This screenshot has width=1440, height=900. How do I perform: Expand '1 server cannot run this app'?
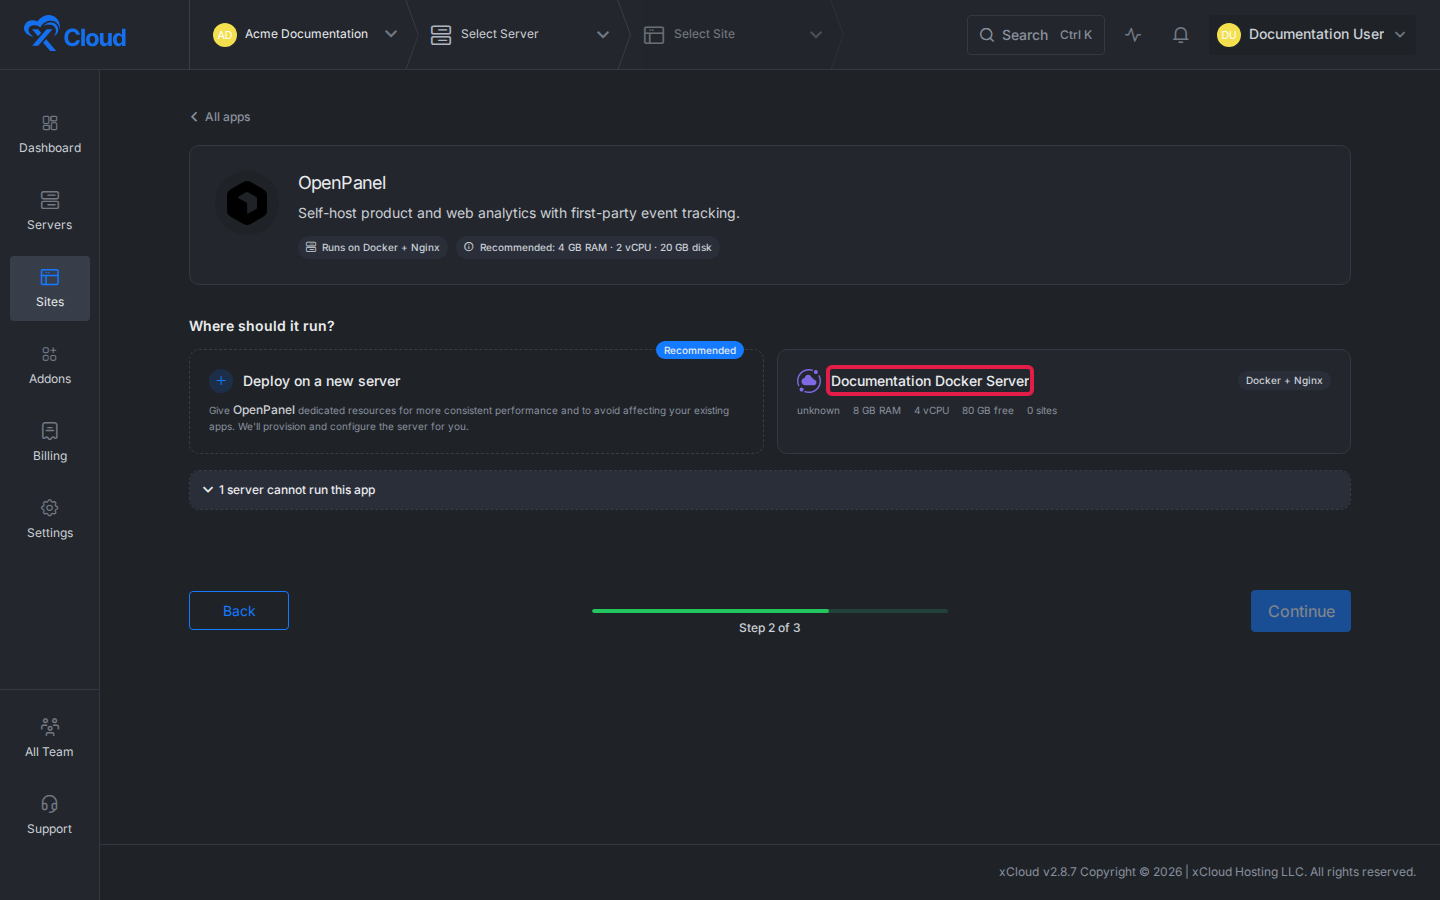[x=770, y=490]
